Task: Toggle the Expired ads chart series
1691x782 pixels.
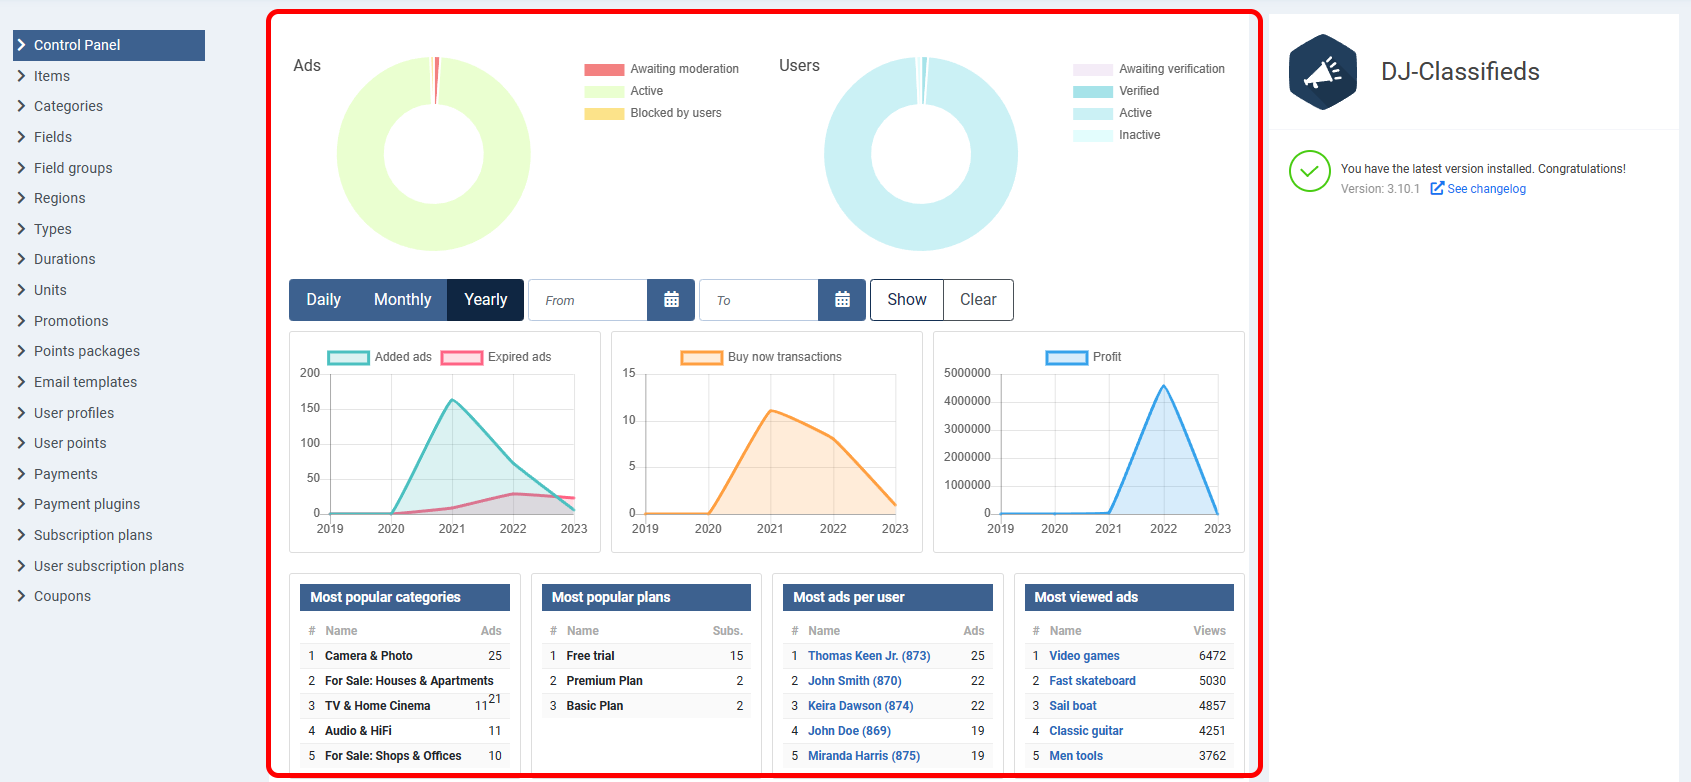Action: point(496,357)
